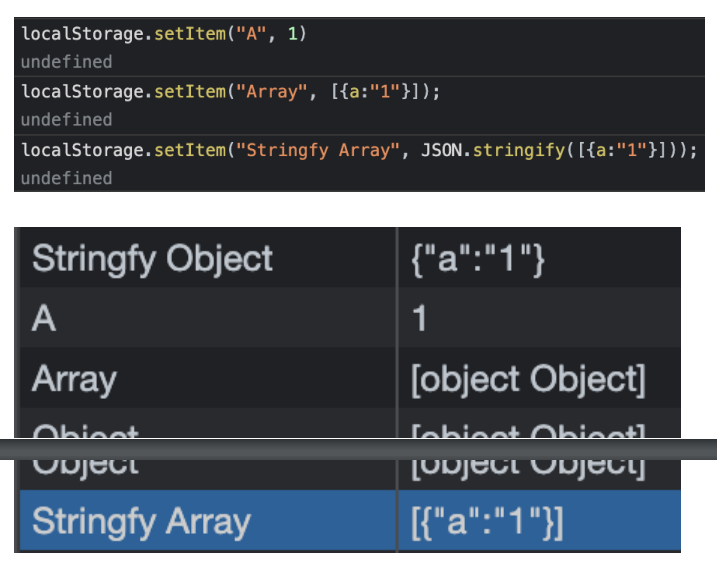Select the {"a":"1"} value cell
The width and height of the screenshot is (717, 572).
[x=540, y=258]
